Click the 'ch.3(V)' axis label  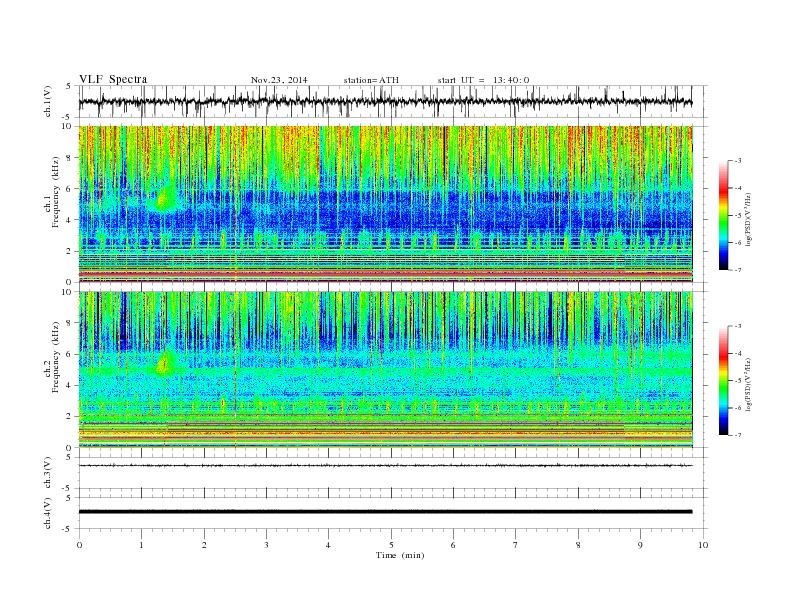point(47,473)
